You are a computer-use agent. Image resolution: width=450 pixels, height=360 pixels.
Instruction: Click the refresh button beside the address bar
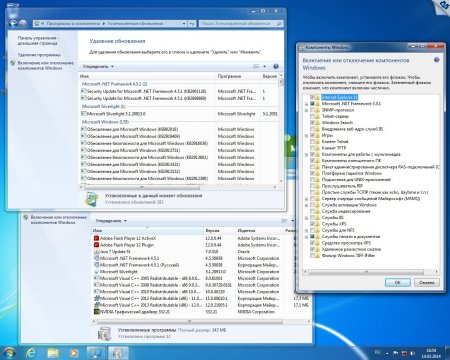coord(192,24)
